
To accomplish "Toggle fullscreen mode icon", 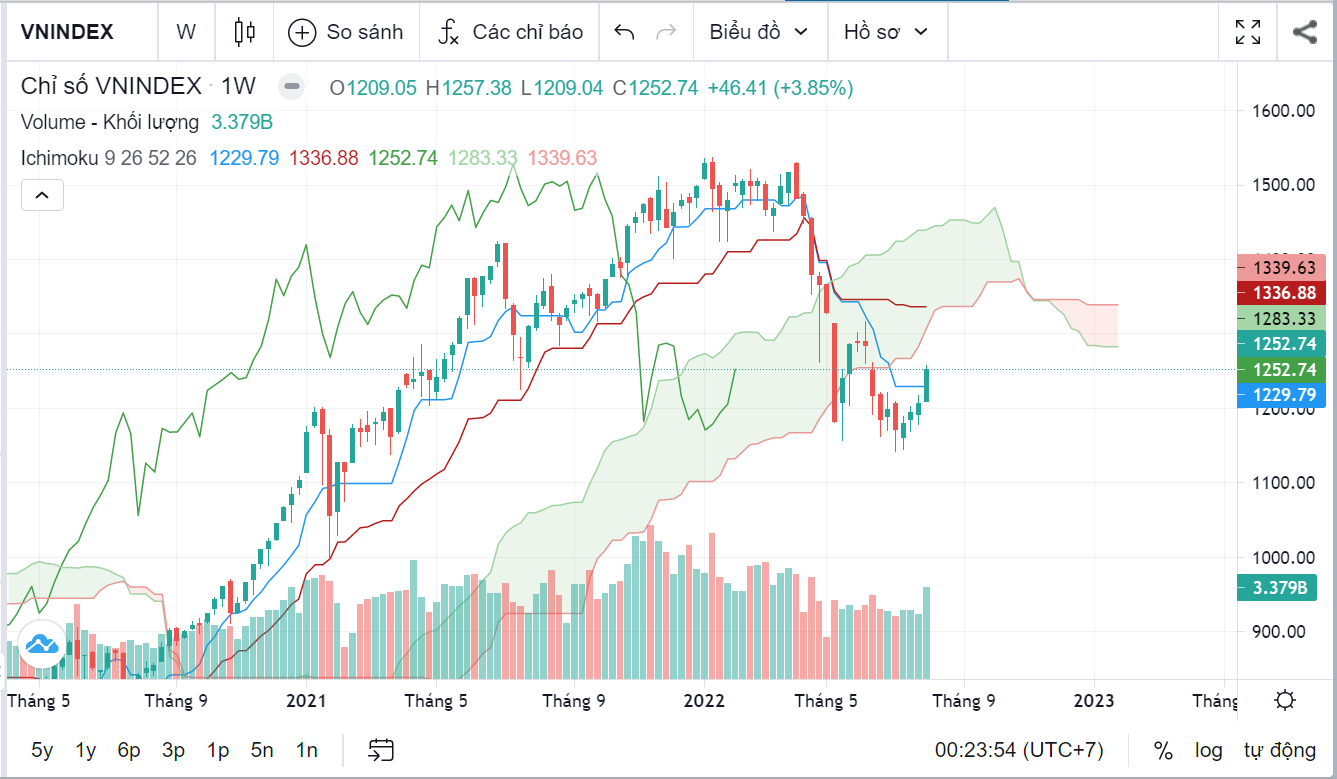I will tap(1248, 32).
